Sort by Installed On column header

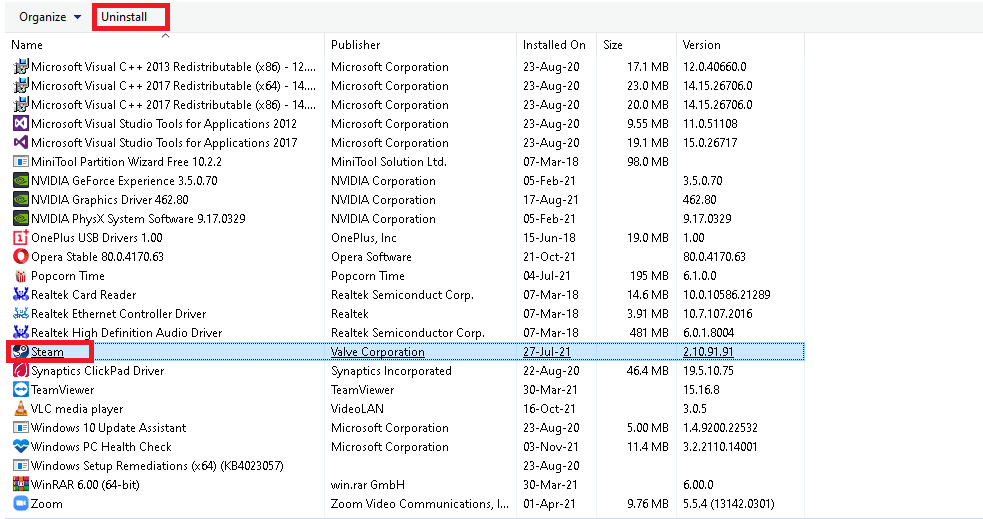(x=553, y=45)
